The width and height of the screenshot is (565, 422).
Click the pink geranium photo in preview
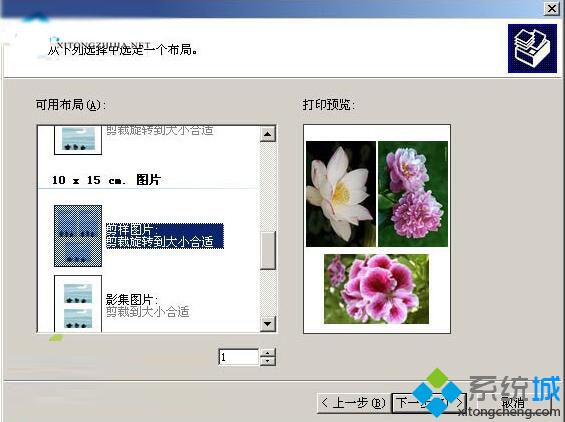(377, 289)
